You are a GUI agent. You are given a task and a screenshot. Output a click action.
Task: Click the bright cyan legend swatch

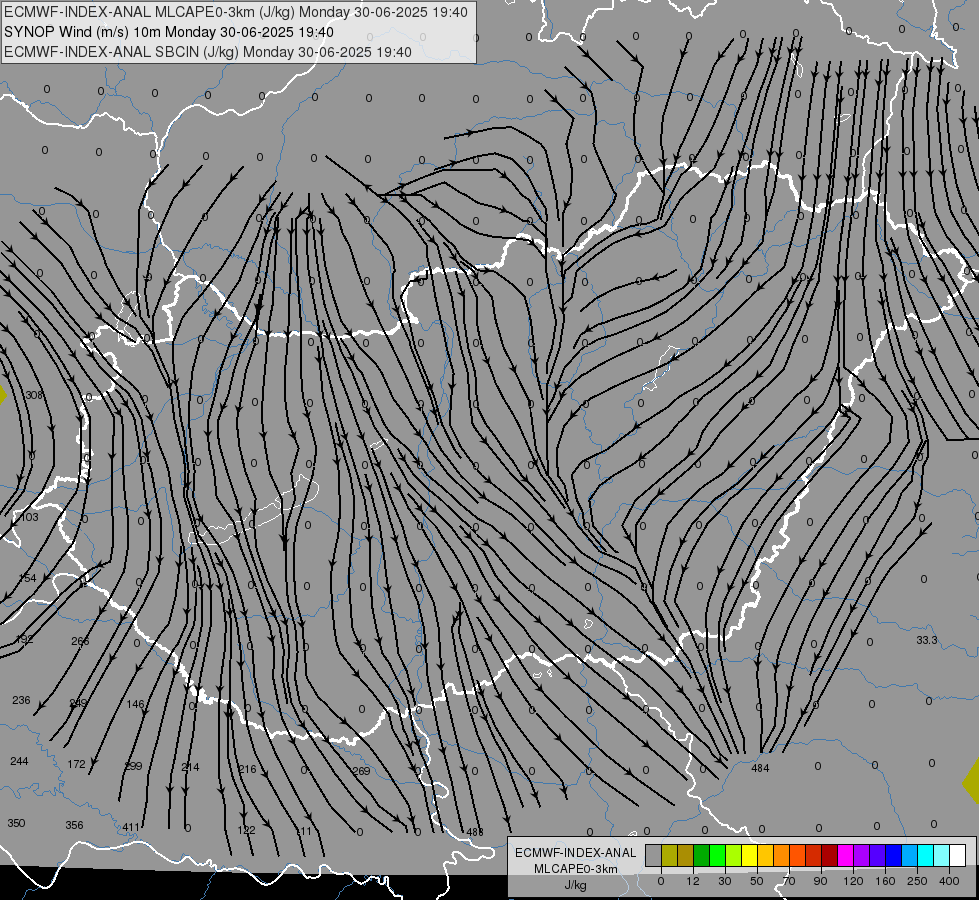[x=926, y=855]
